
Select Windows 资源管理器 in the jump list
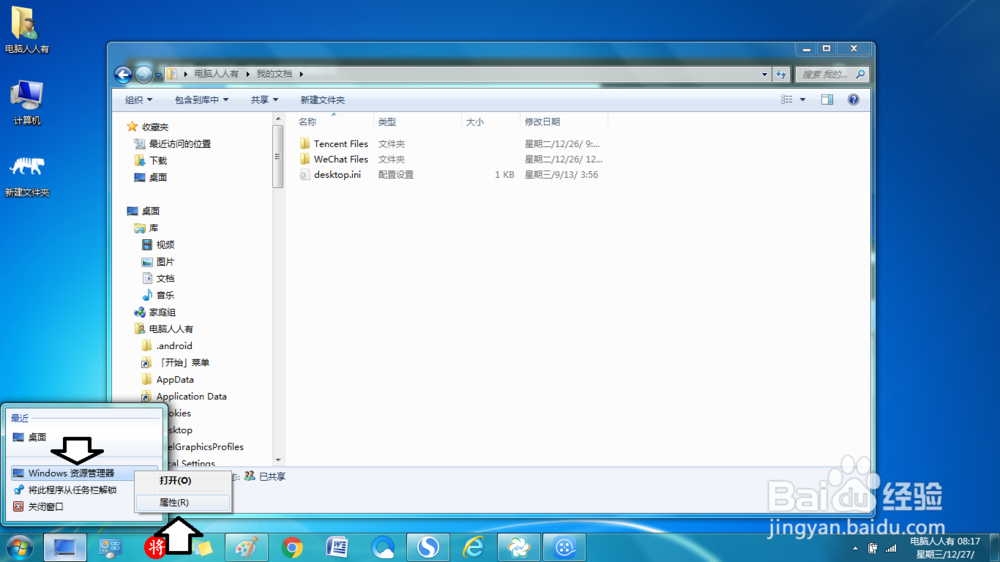72,473
